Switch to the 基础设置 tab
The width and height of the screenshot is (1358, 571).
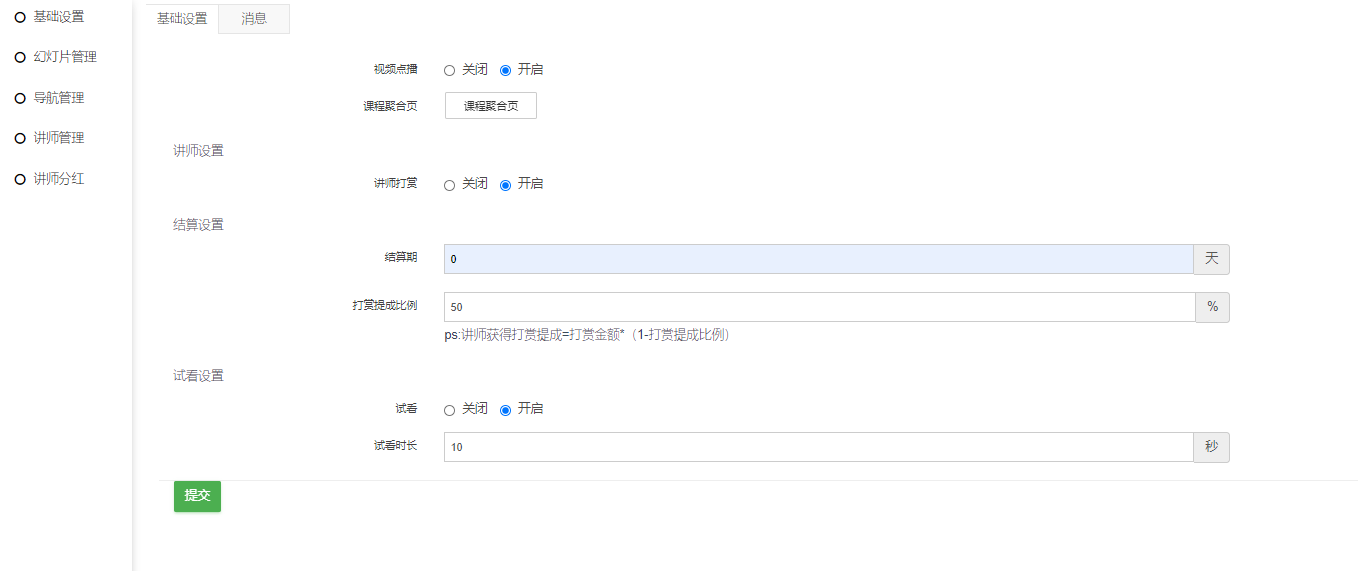coord(182,18)
